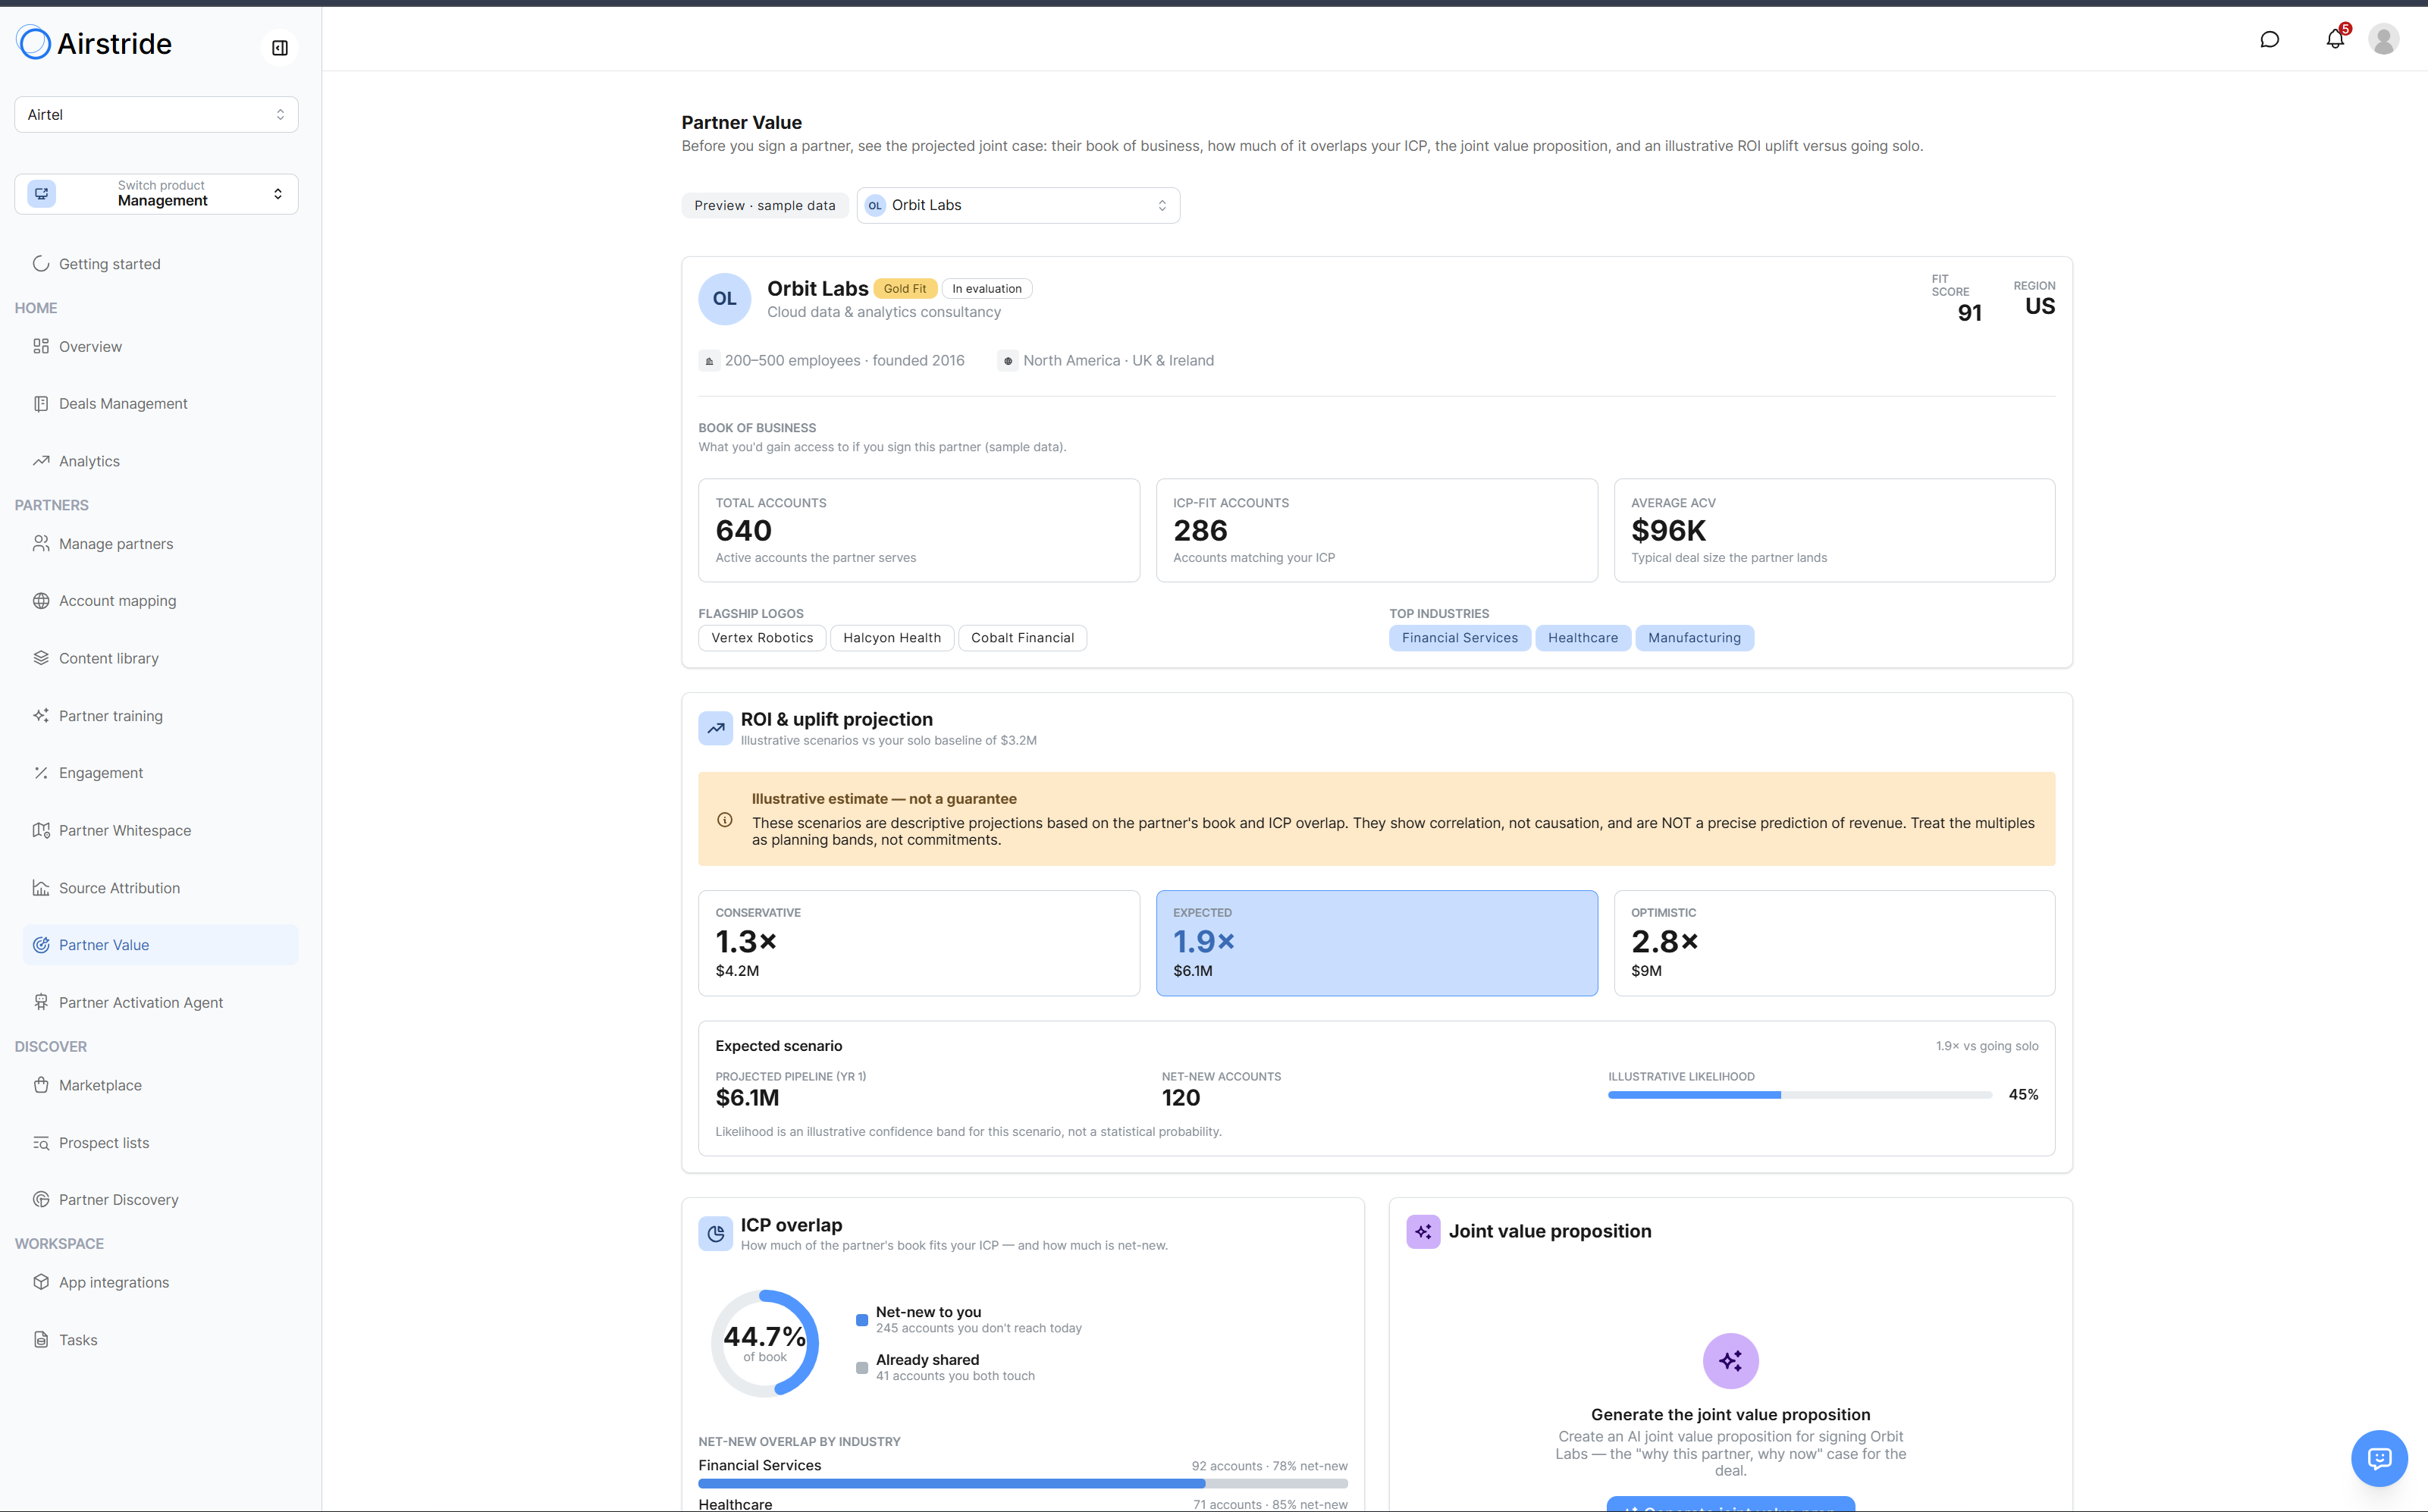Collapse the sidebar panel icon
Screen dimensions: 2428x1512
point(280,48)
